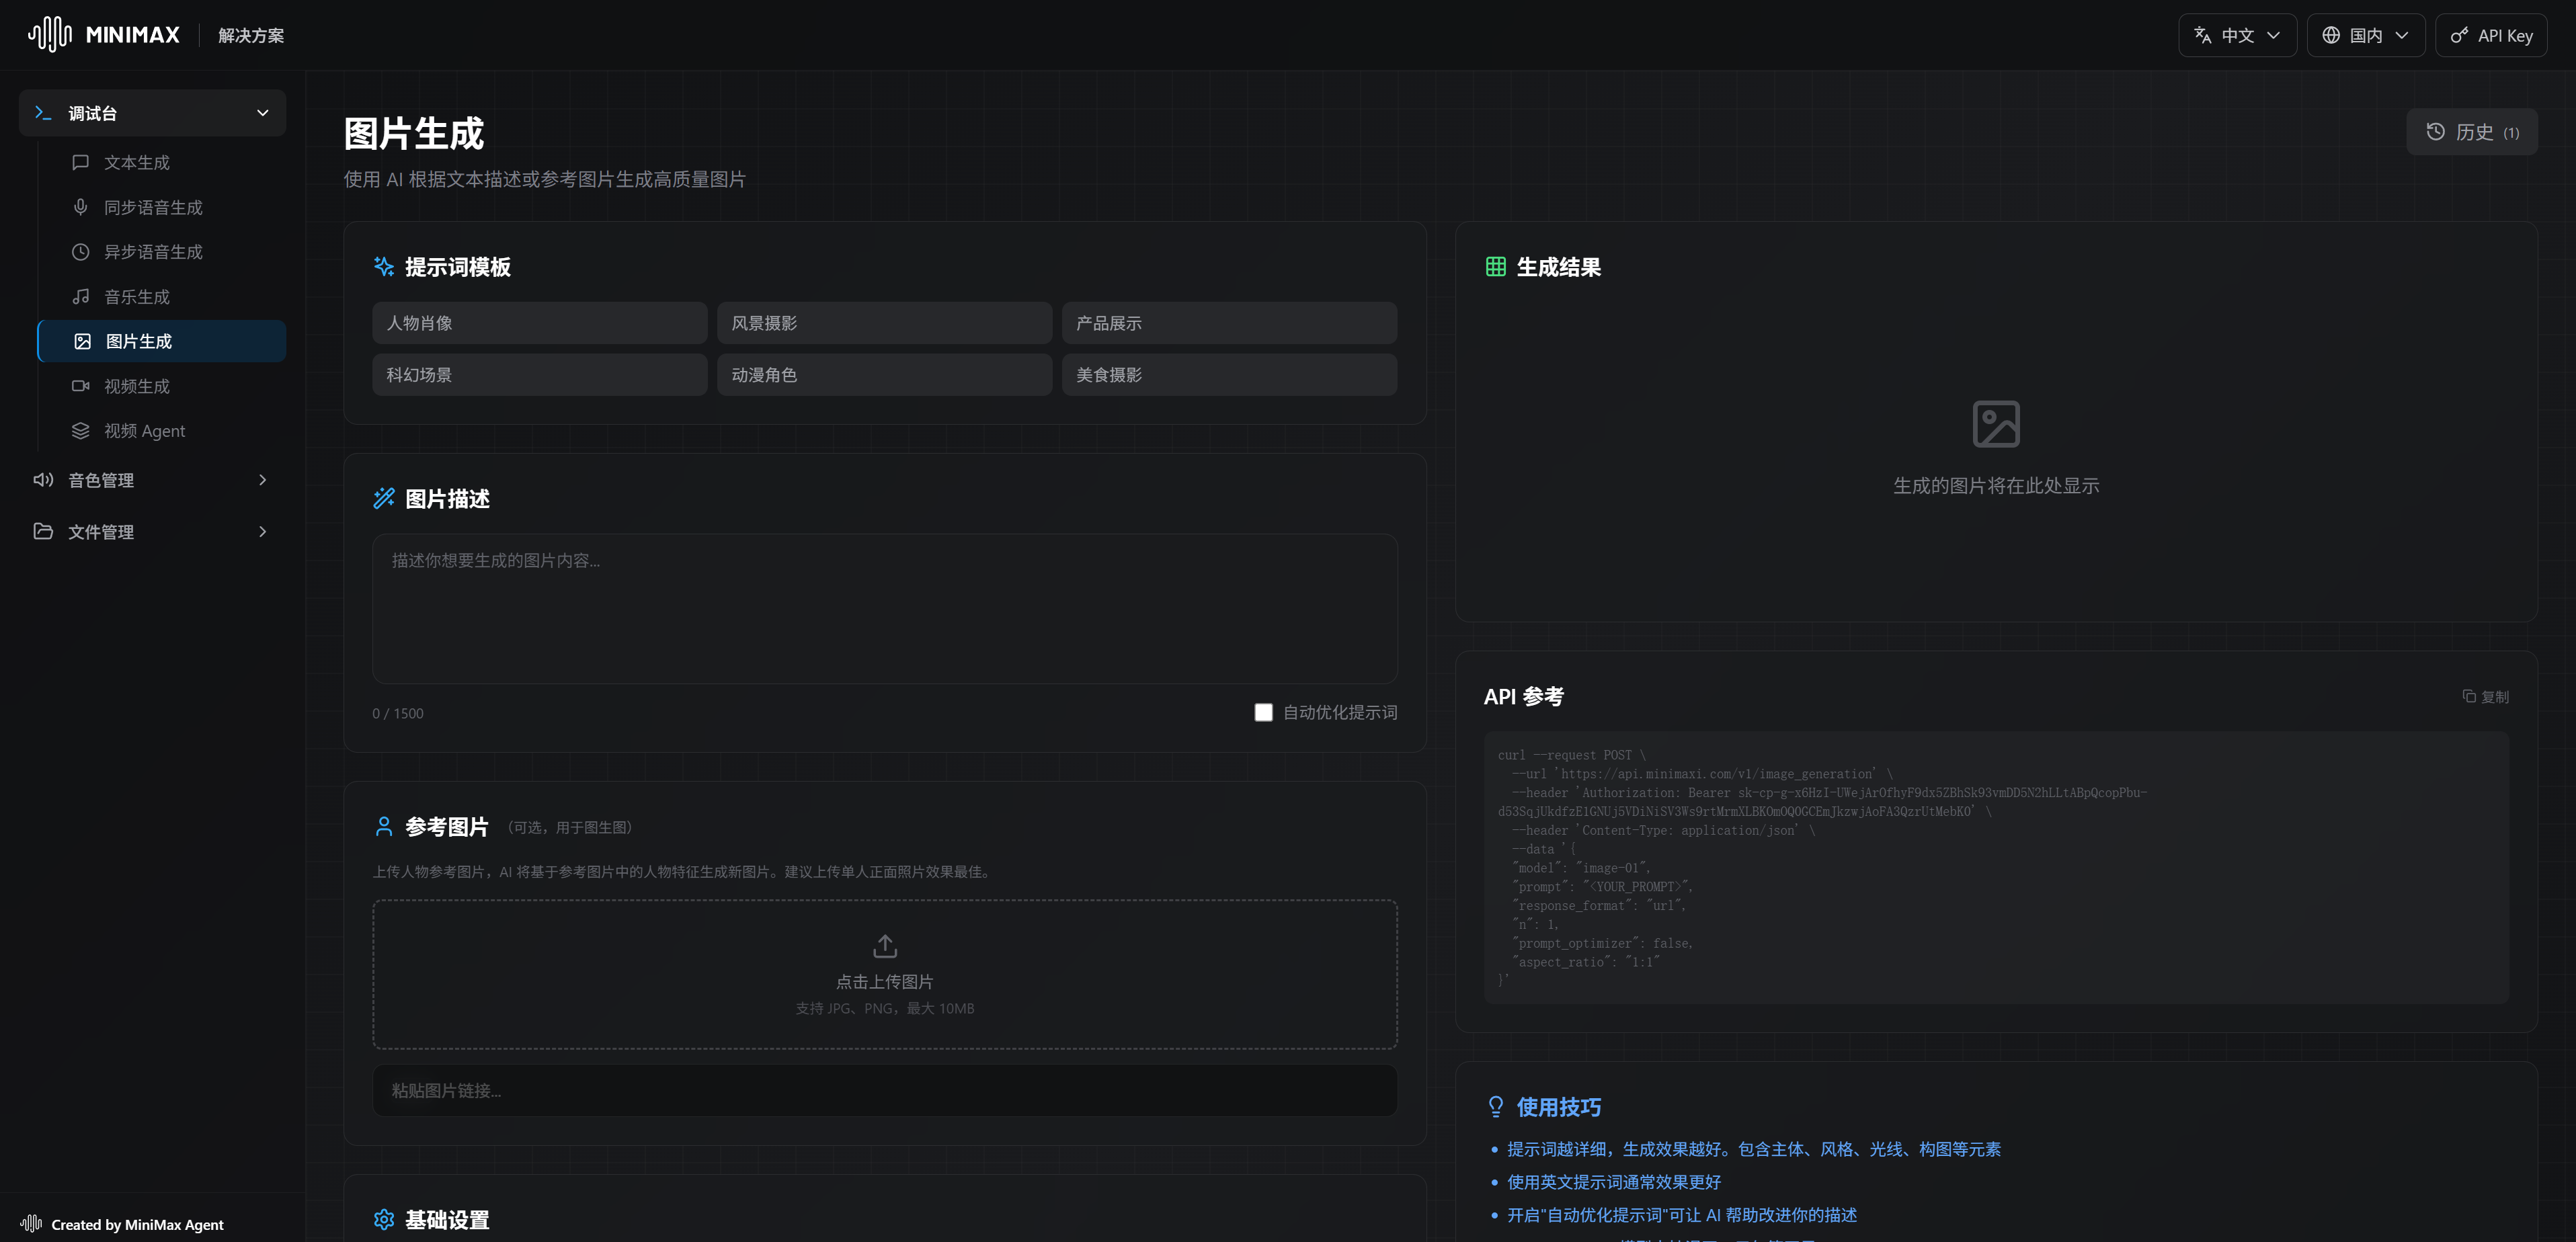Choose the 人物肖像 prompt template

click(540, 323)
